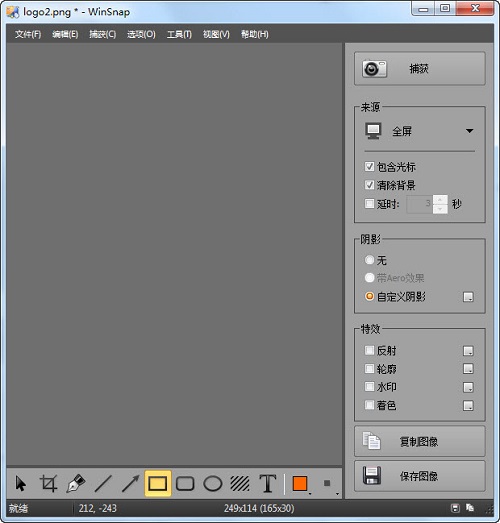Click the 就绪 status text
The width and height of the screenshot is (500, 523).
tap(18, 509)
